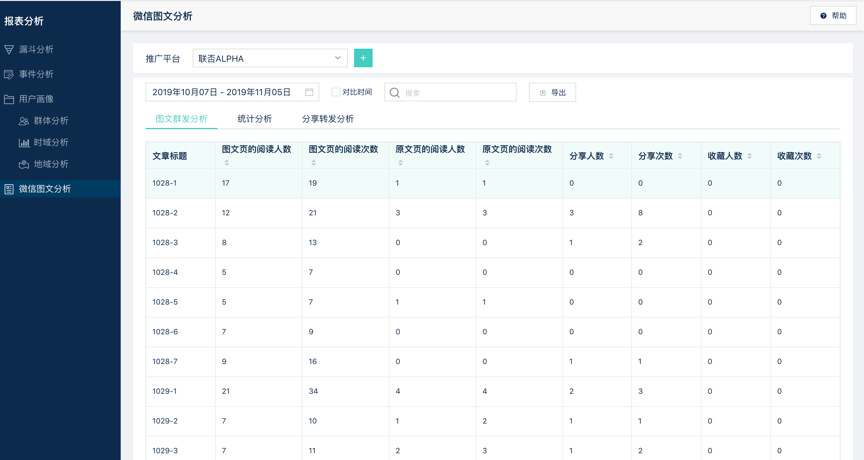Viewport: 864px width, 460px height.
Task: Select article row 1029-3
Action: pos(493,448)
